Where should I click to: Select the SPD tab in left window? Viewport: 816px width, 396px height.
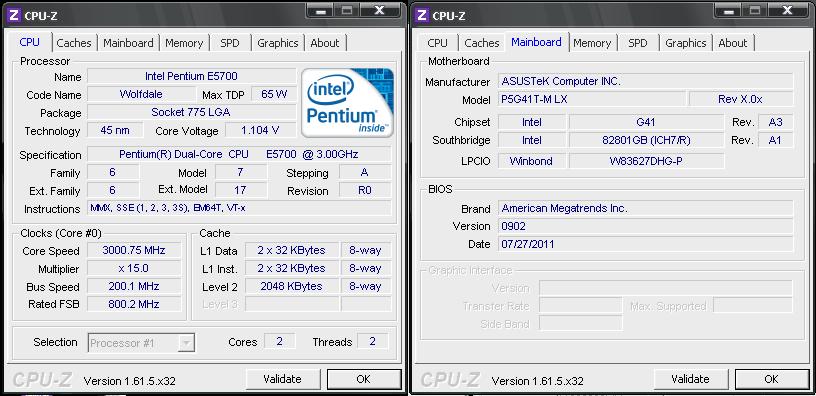point(230,43)
